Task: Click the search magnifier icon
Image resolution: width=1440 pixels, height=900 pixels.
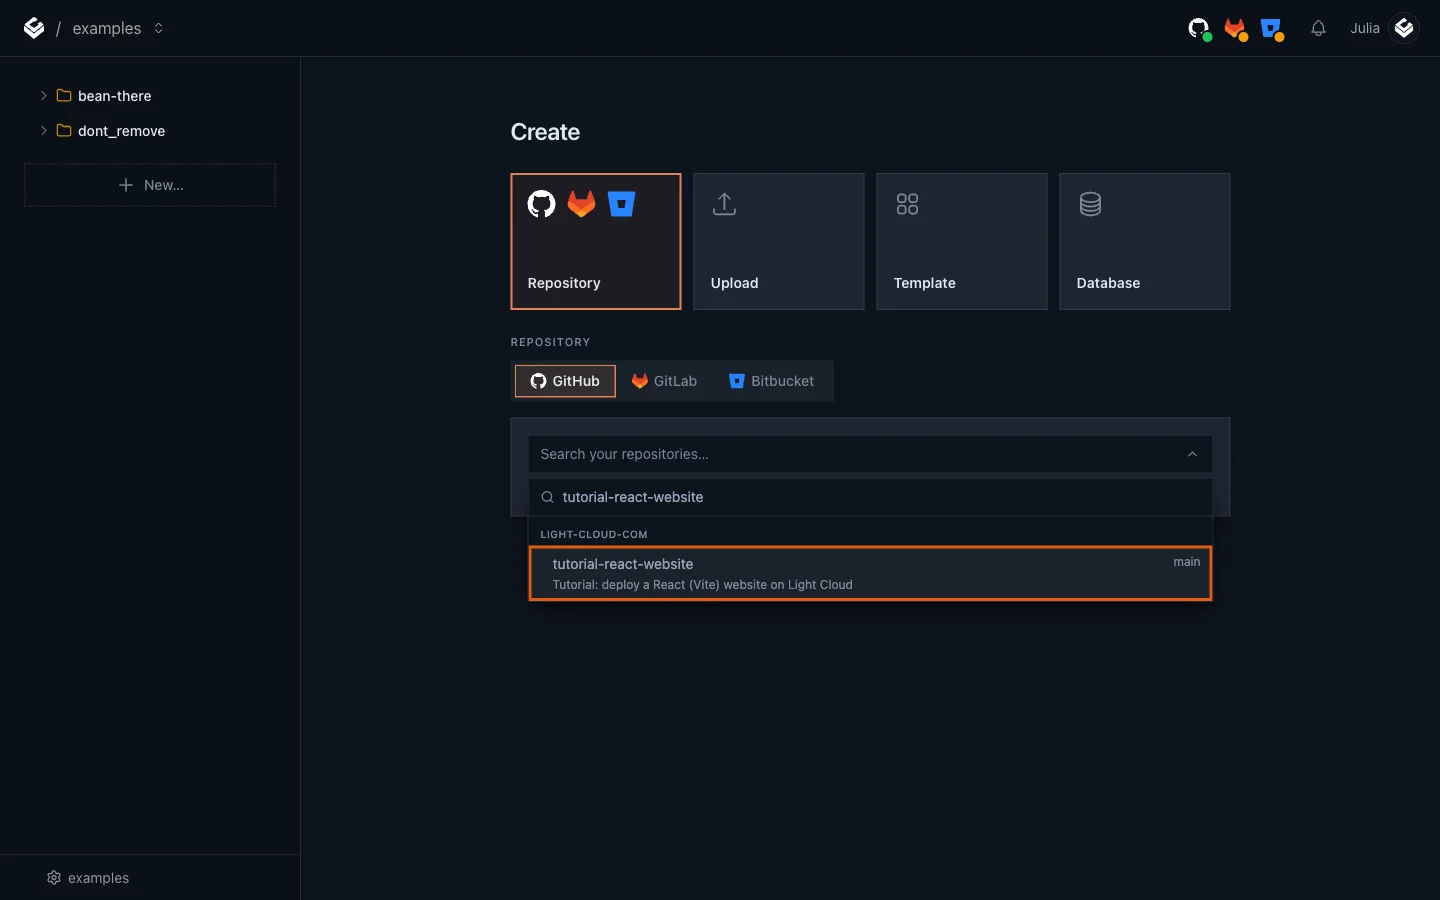Action: coord(548,497)
